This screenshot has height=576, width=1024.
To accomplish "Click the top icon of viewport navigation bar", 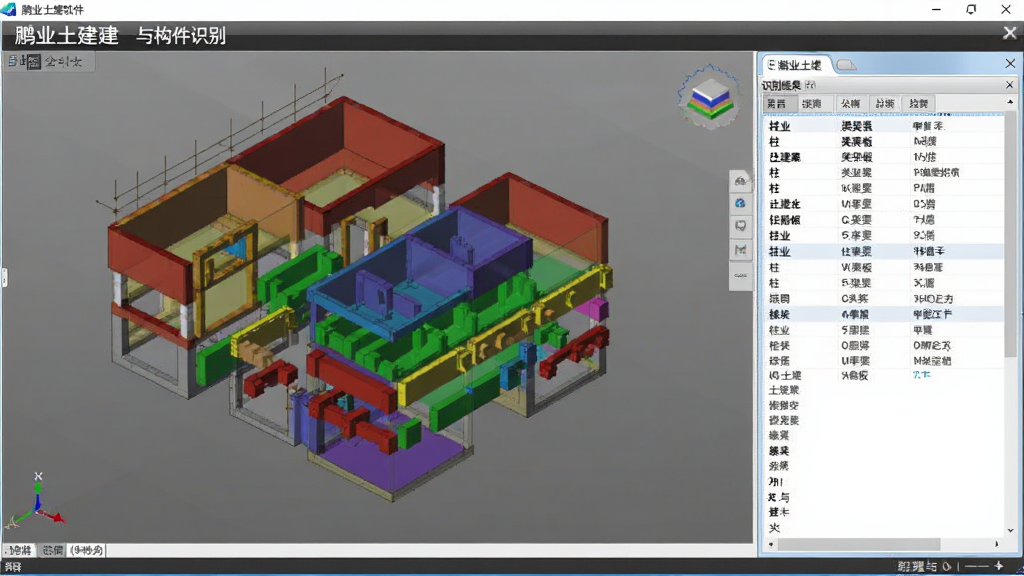I will [740, 181].
